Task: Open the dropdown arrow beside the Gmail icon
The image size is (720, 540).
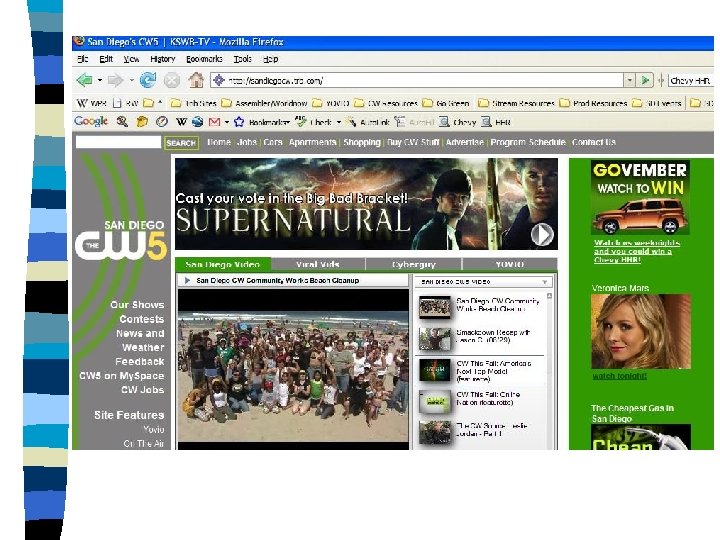Action: coord(226,122)
